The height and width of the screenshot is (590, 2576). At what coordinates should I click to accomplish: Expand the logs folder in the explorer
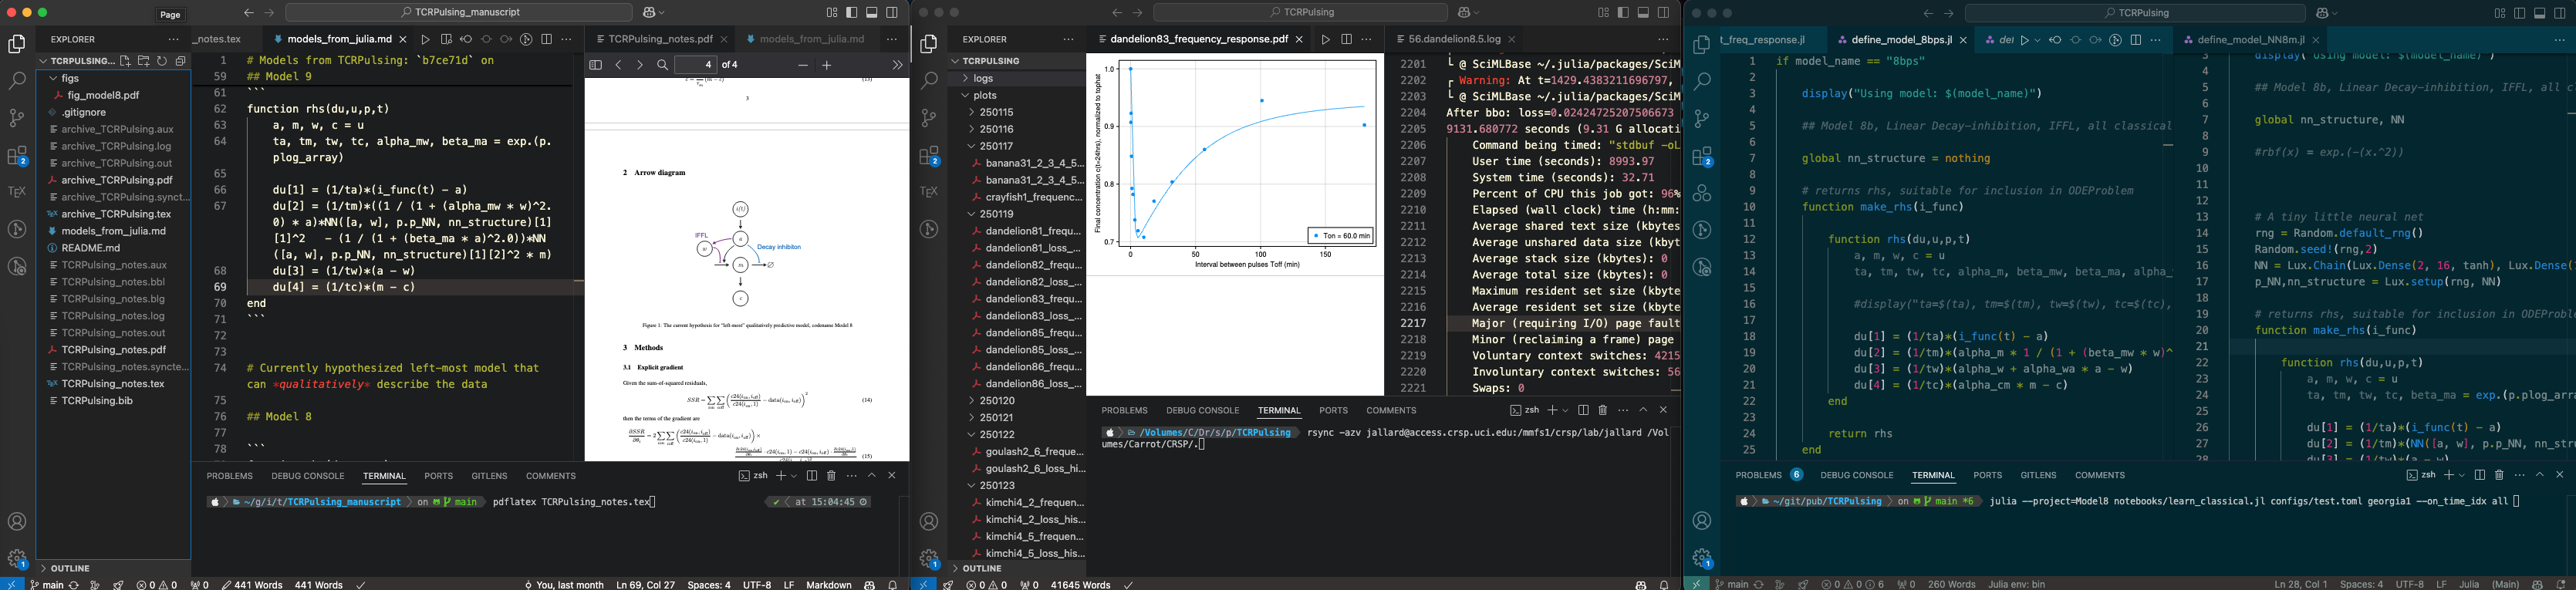(983, 78)
